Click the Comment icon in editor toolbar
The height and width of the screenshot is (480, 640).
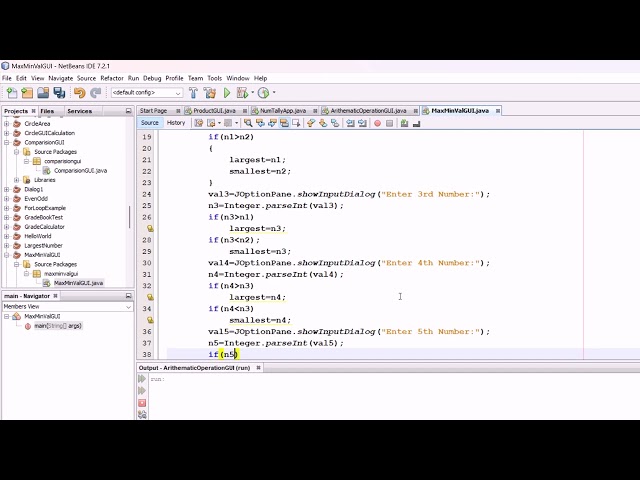click(x=404, y=123)
